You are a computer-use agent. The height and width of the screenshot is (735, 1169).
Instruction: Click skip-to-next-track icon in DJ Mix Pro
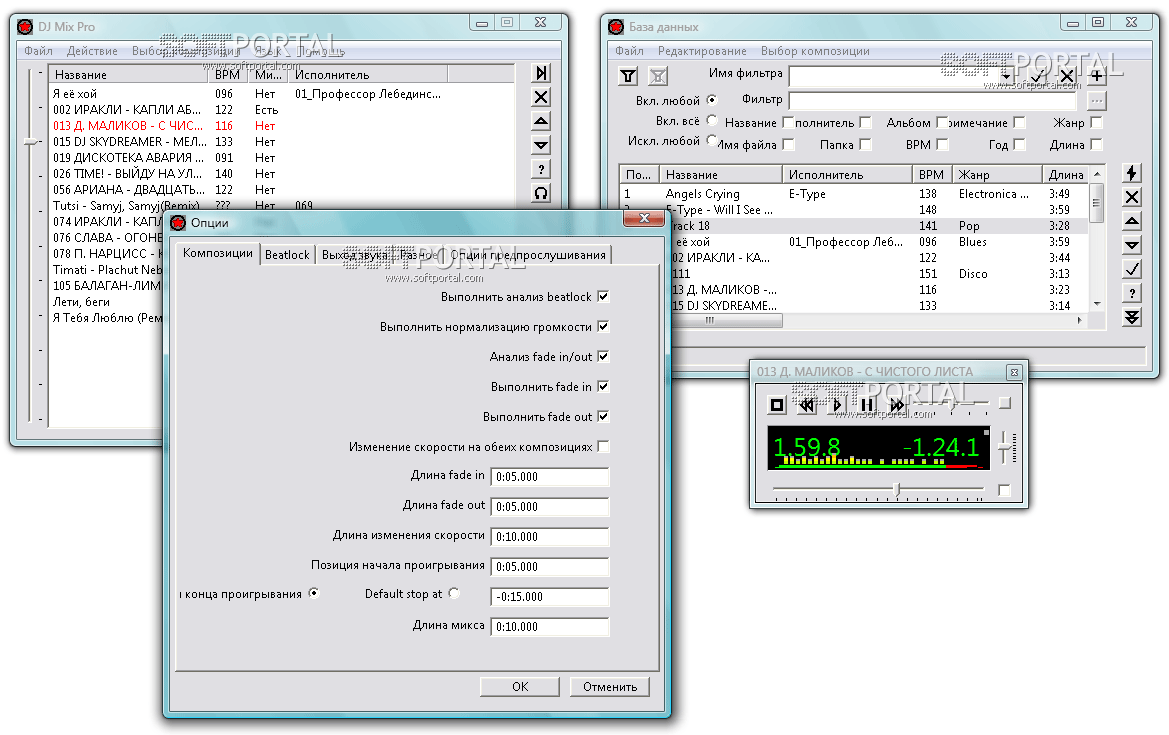tap(541, 73)
